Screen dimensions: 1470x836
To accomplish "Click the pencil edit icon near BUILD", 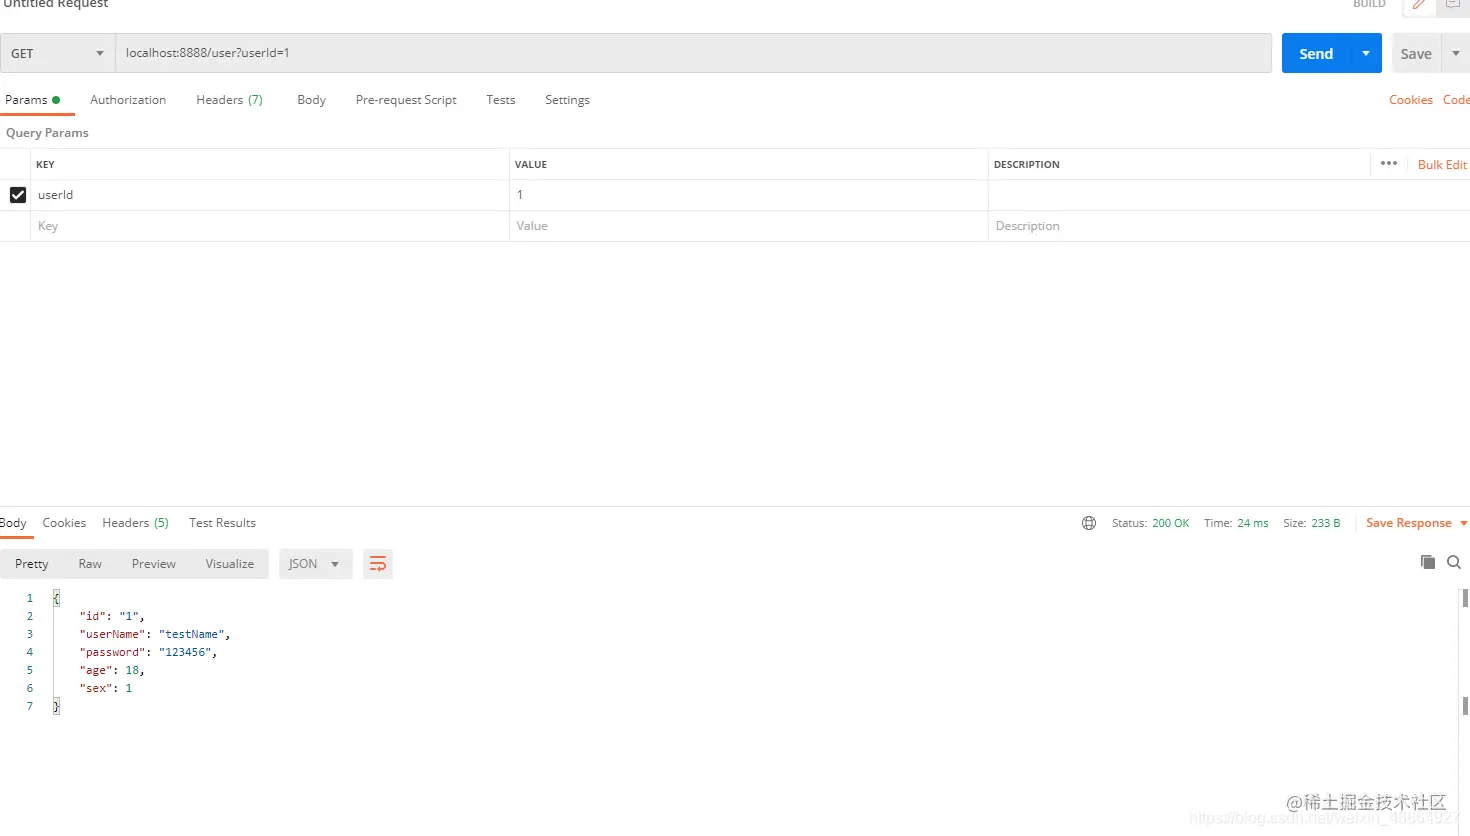I will [1419, 5].
